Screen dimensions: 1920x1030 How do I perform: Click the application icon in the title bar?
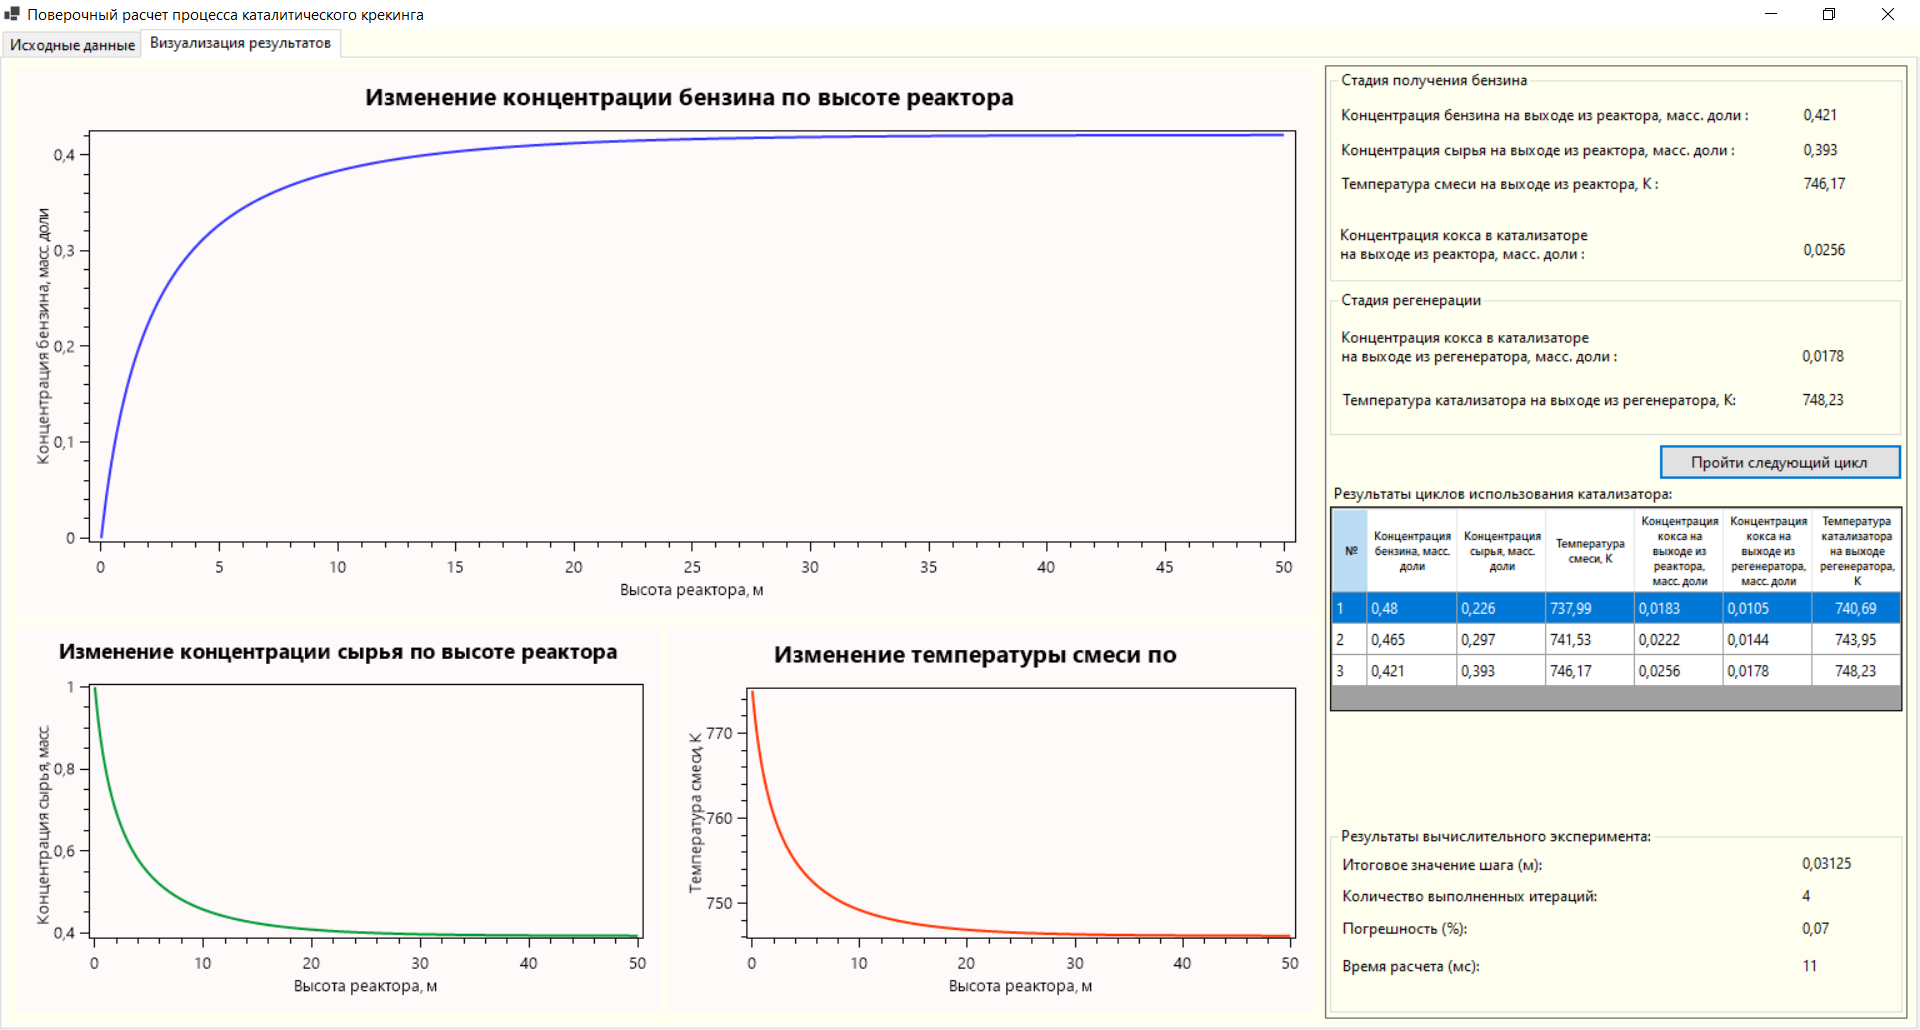click(x=14, y=14)
